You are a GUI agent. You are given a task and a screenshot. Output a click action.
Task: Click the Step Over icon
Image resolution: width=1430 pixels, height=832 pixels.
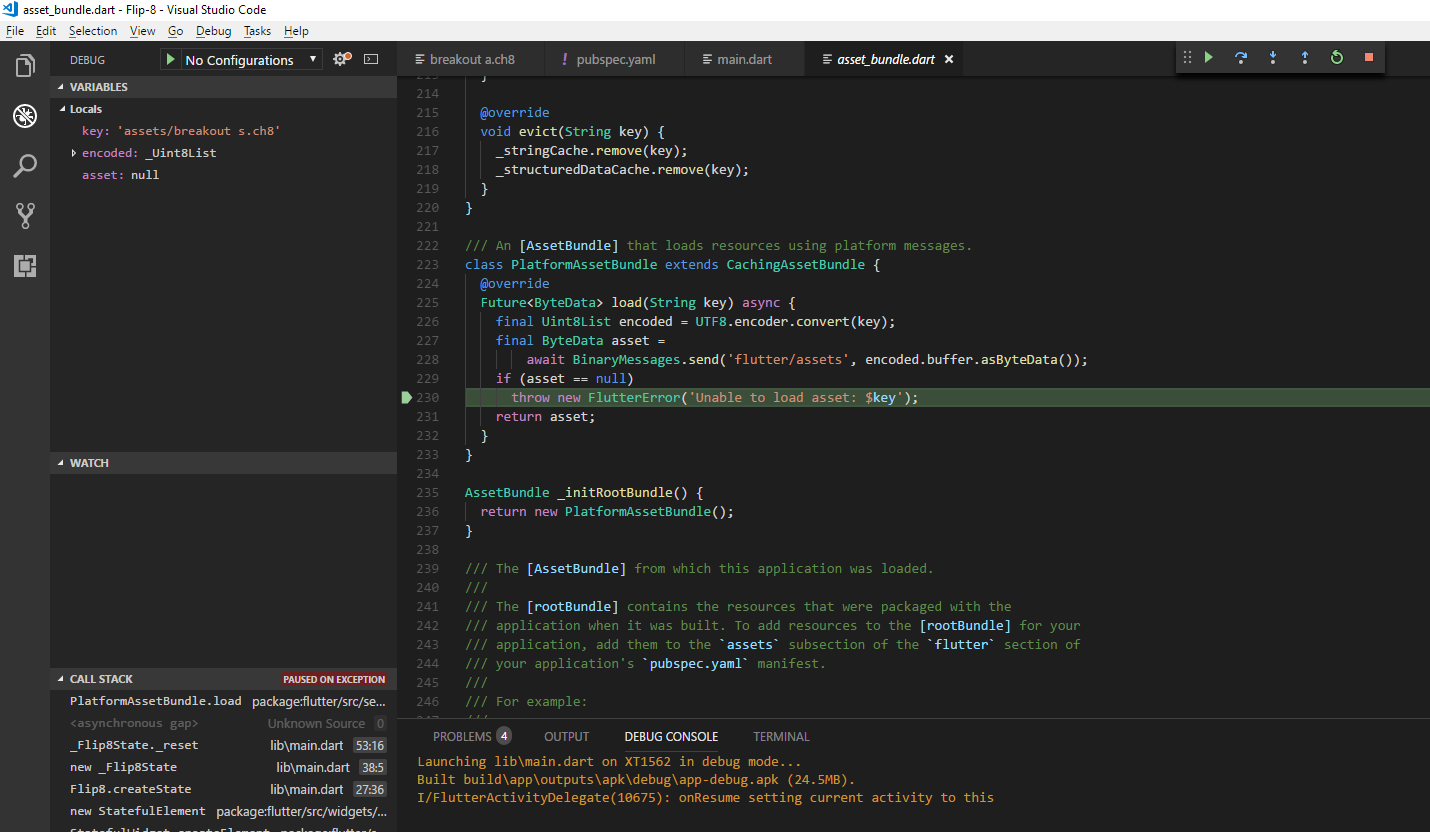[x=1241, y=57]
